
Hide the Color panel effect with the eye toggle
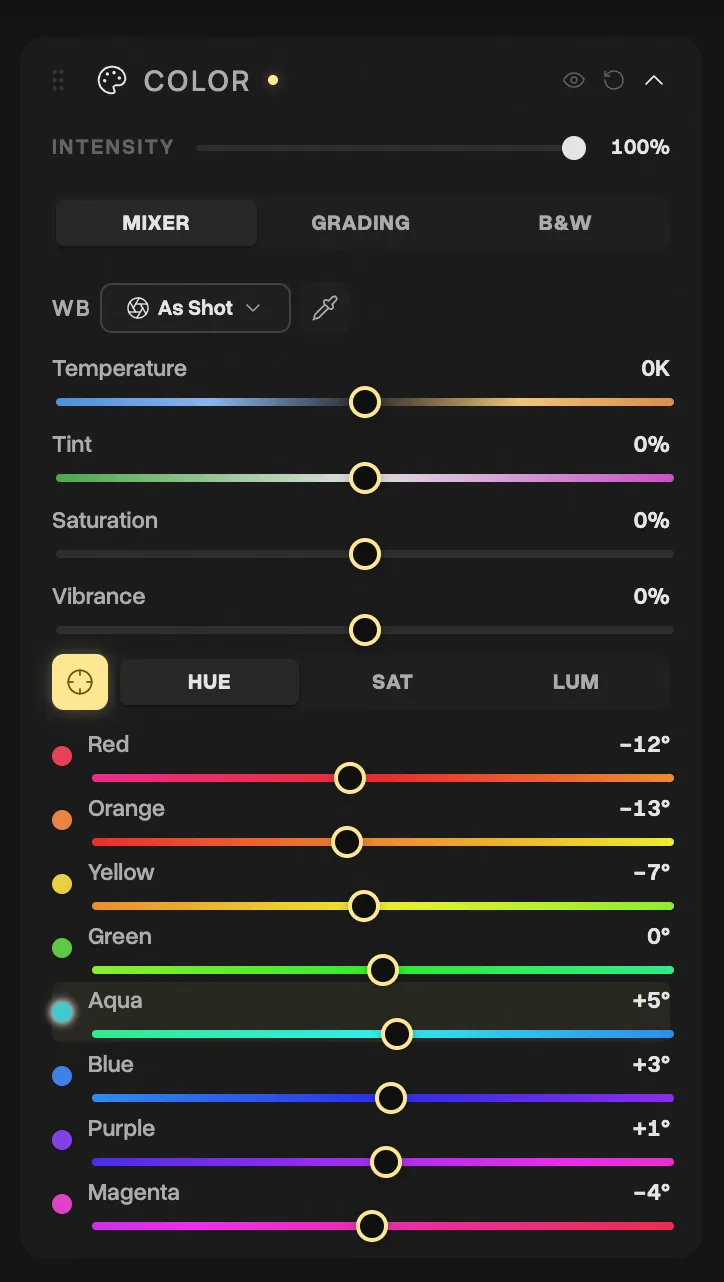573,80
